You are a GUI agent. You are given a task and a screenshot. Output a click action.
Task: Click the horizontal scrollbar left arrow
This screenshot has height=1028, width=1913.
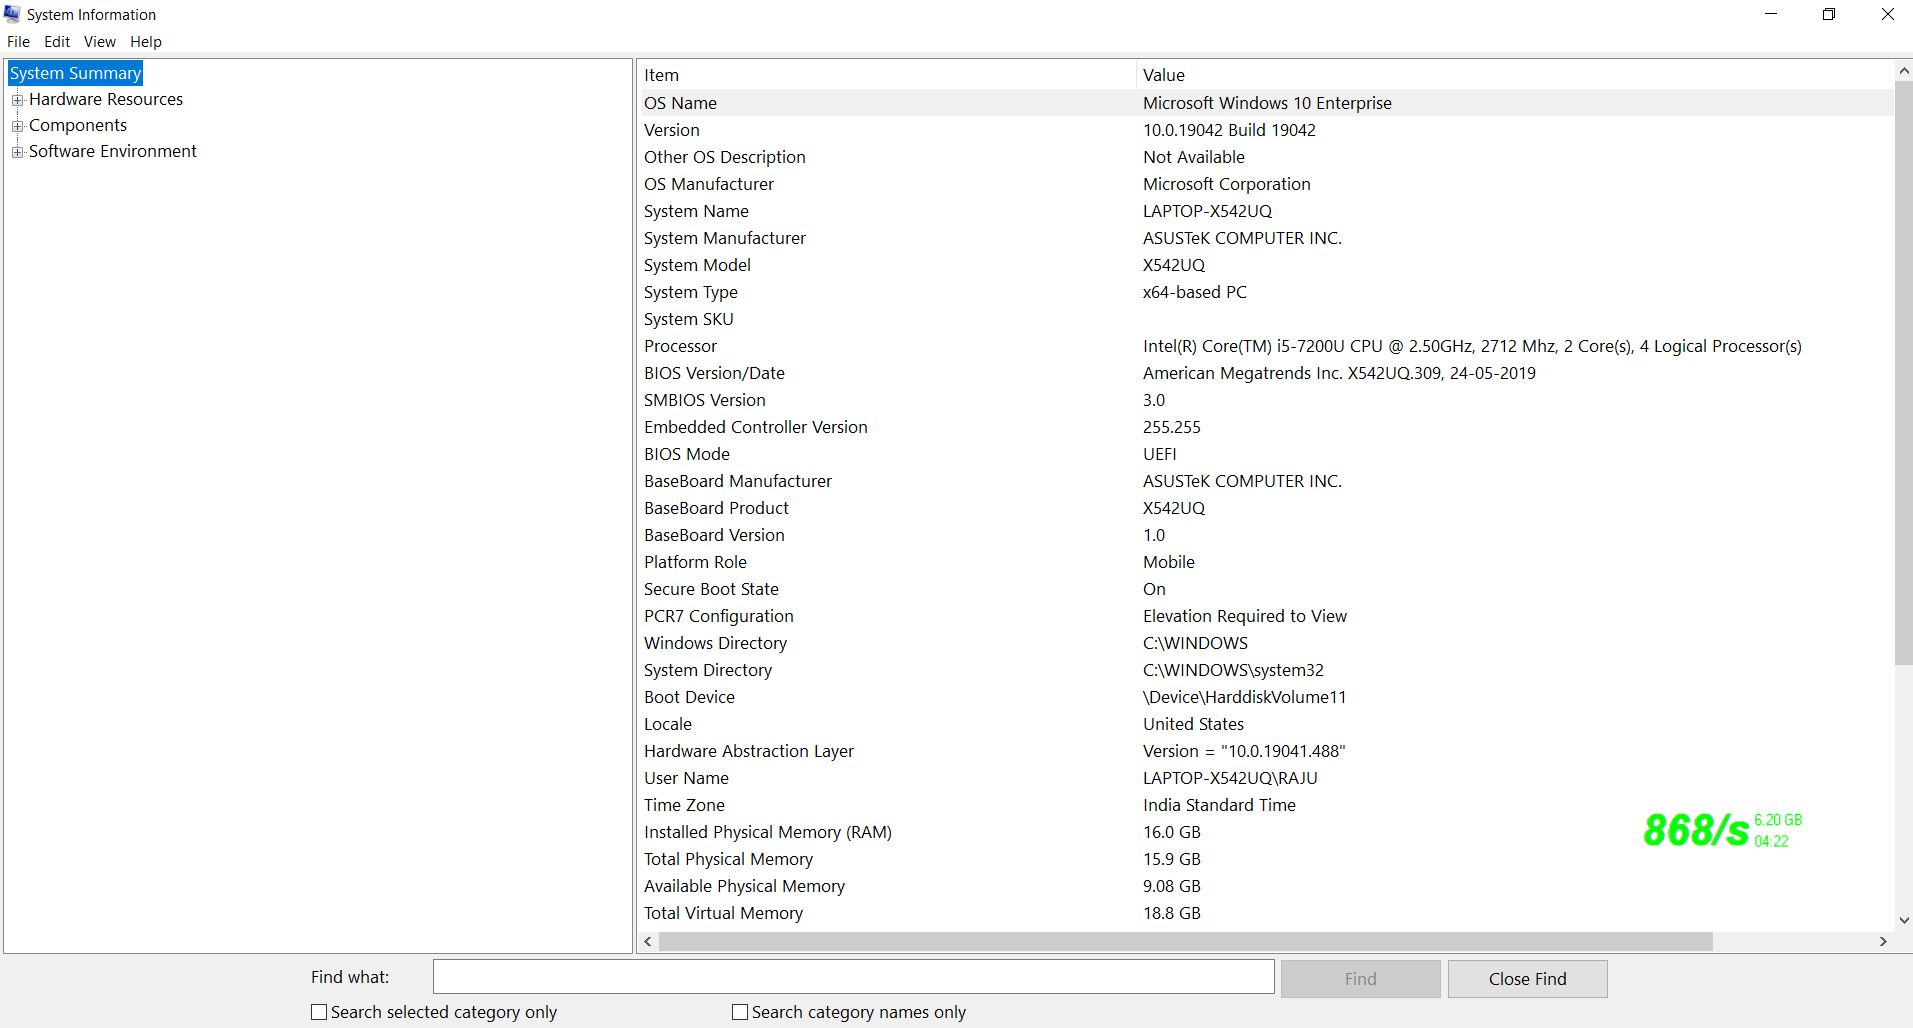point(648,942)
